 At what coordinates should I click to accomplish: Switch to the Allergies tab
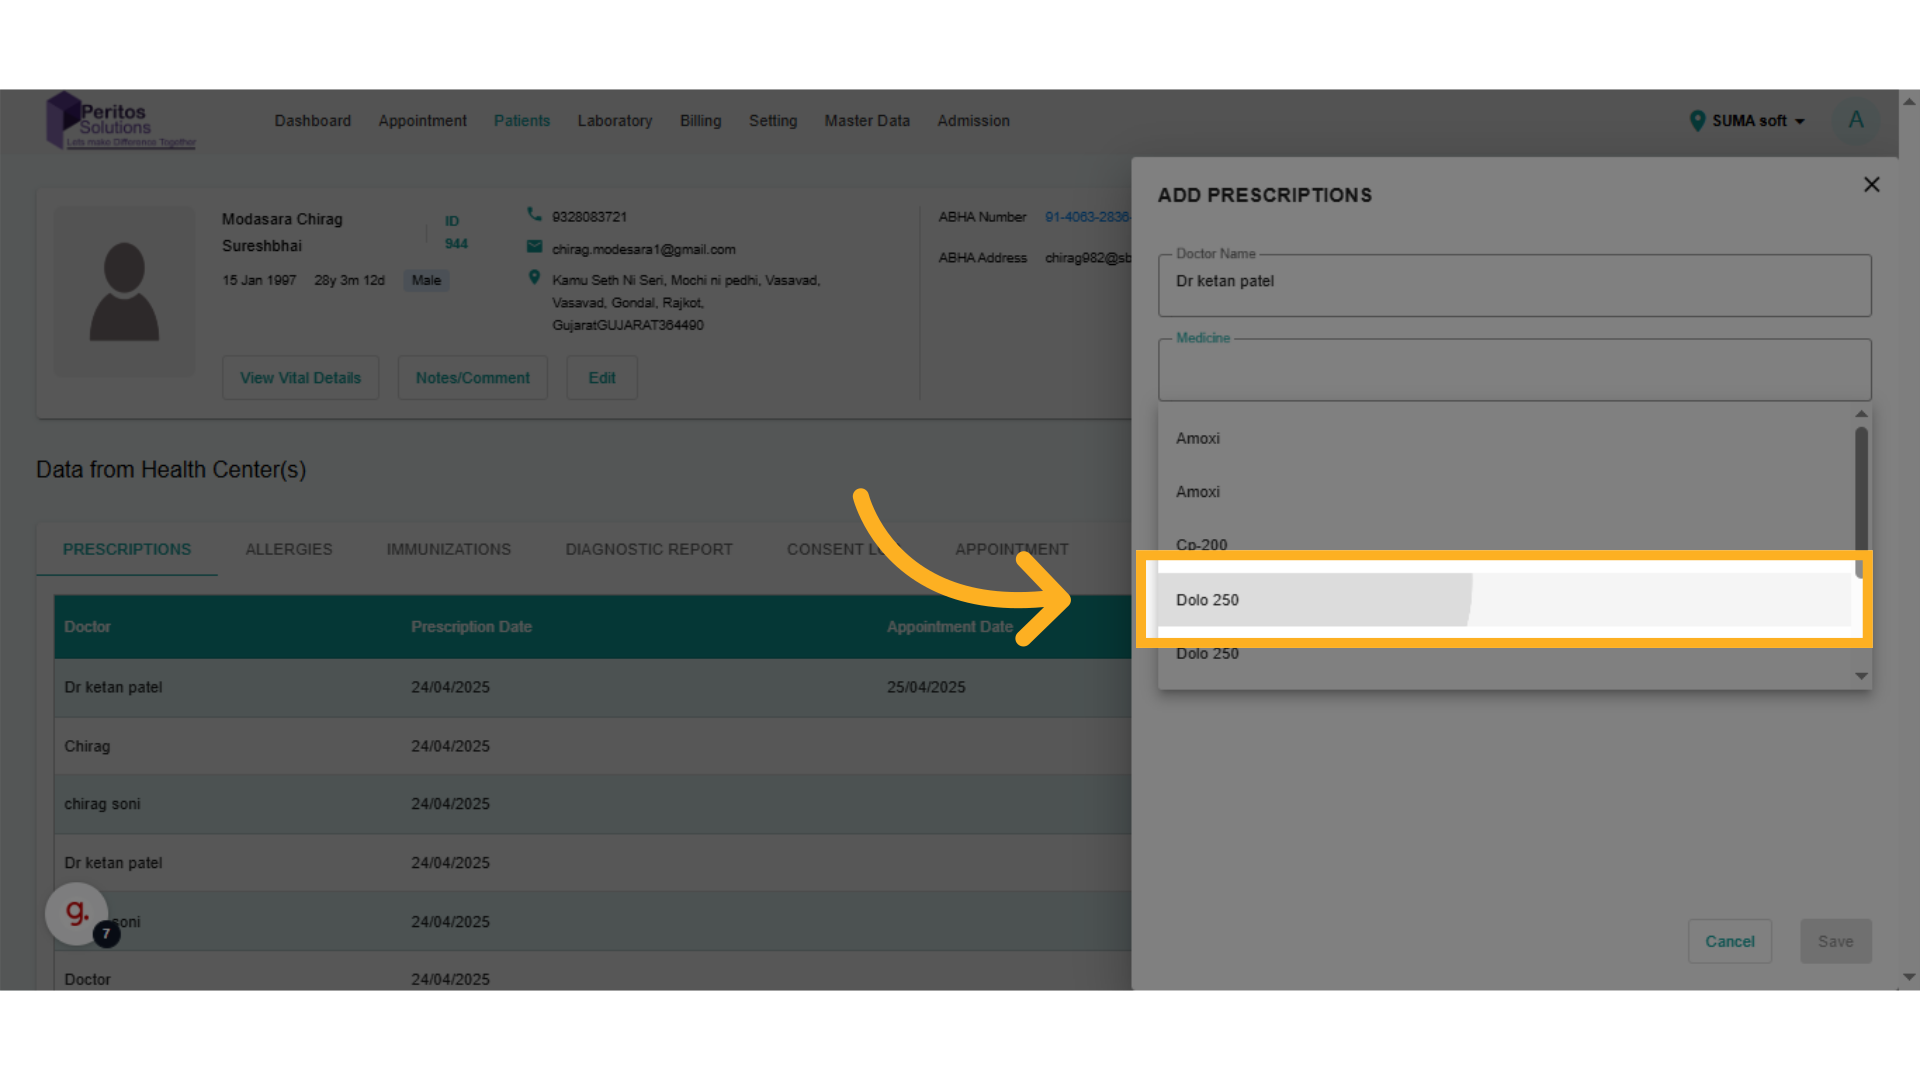pyautogui.click(x=289, y=549)
